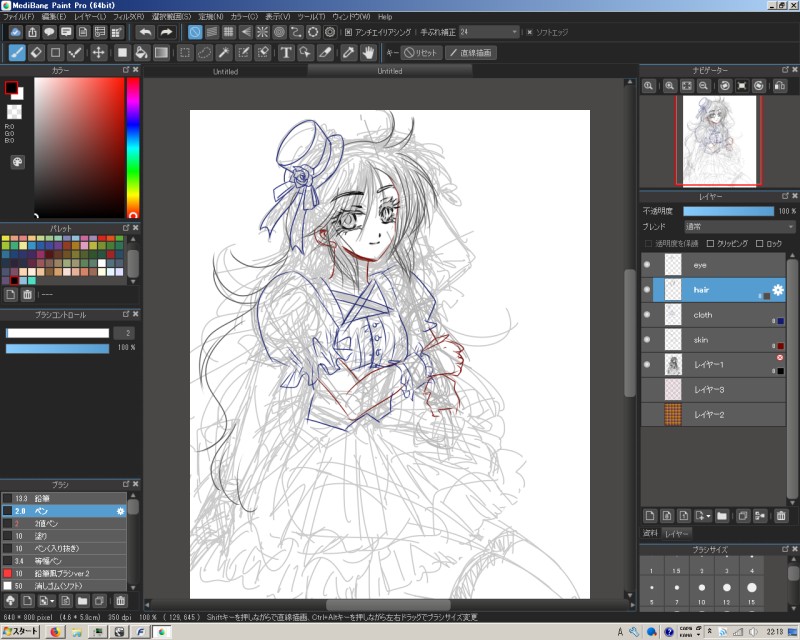Select the 2値ペン brush
The height and width of the screenshot is (640, 800).
[x=64, y=523]
